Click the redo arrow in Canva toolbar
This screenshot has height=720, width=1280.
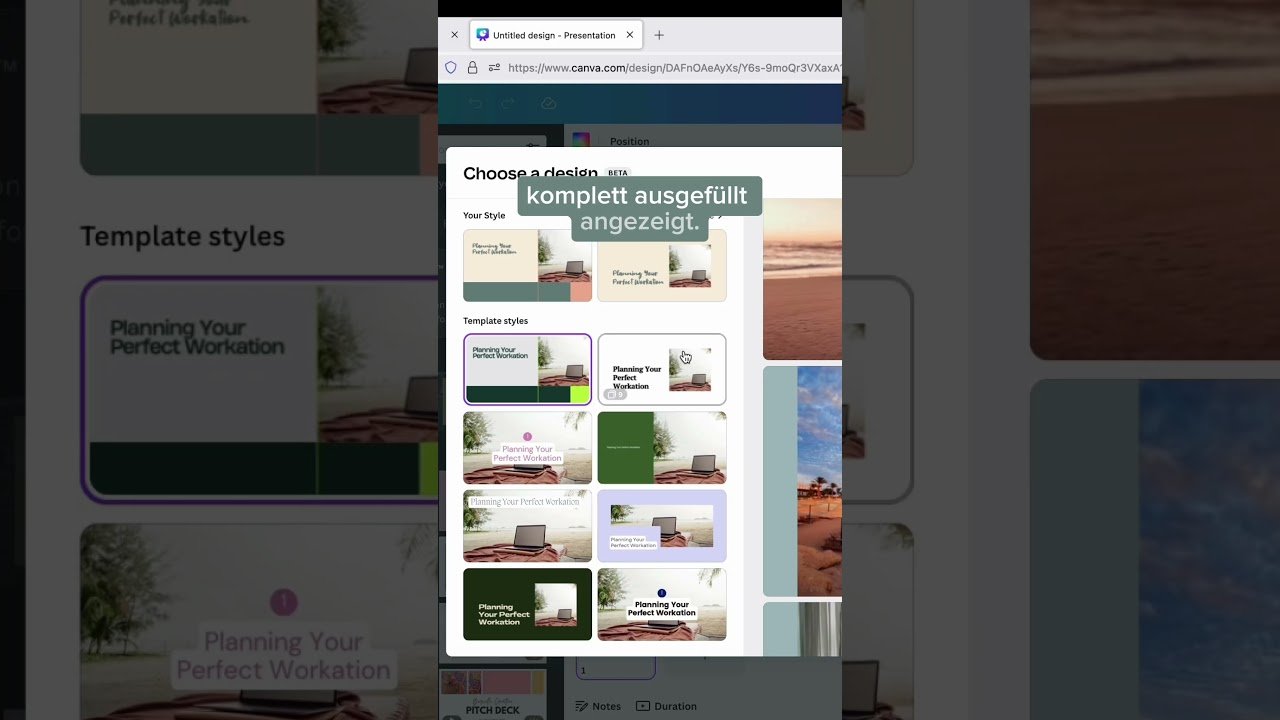[x=508, y=103]
